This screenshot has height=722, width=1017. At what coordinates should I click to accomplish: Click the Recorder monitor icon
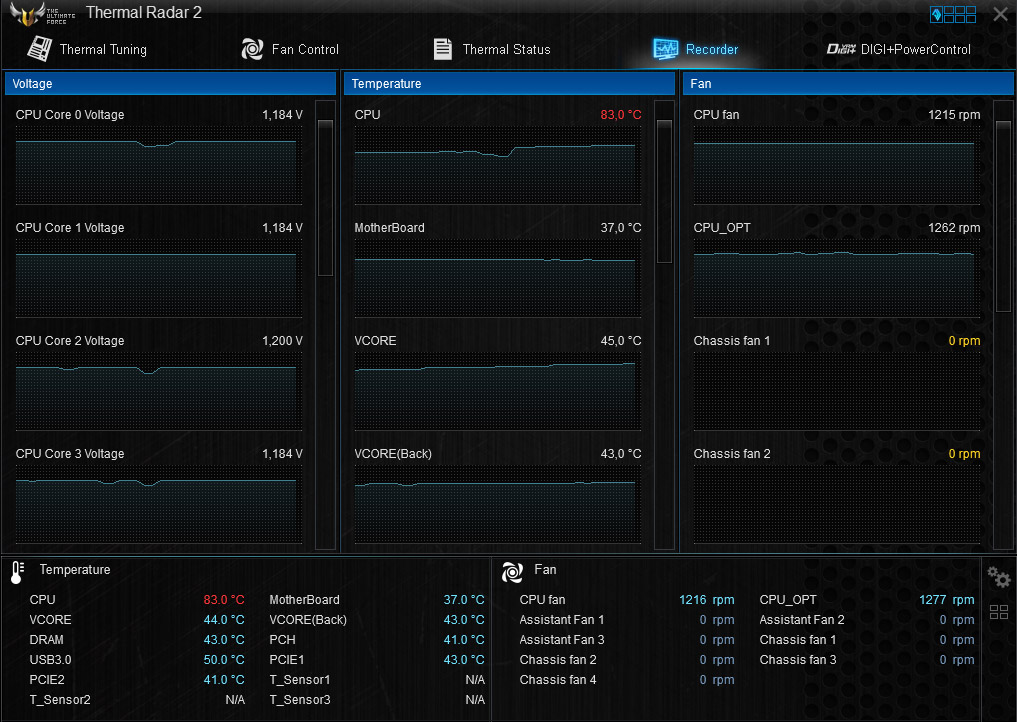coord(665,49)
